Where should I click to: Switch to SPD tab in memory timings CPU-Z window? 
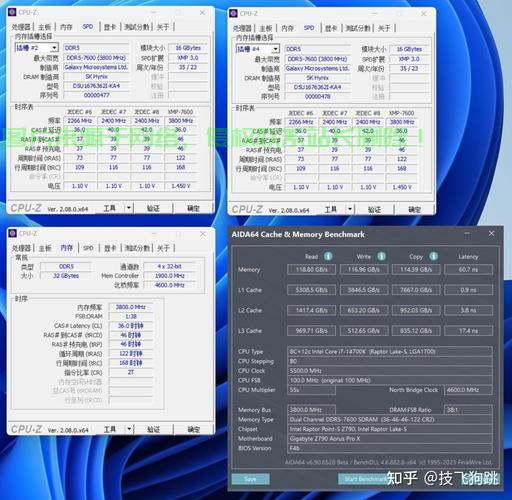click(88, 248)
